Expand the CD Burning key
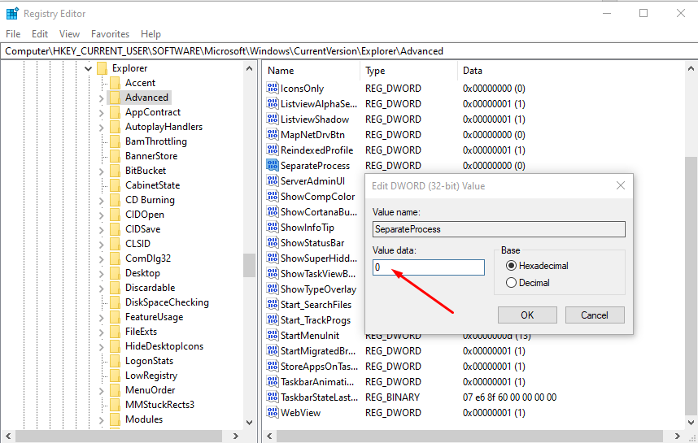This screenshot has width=698, height=444. 101,201
